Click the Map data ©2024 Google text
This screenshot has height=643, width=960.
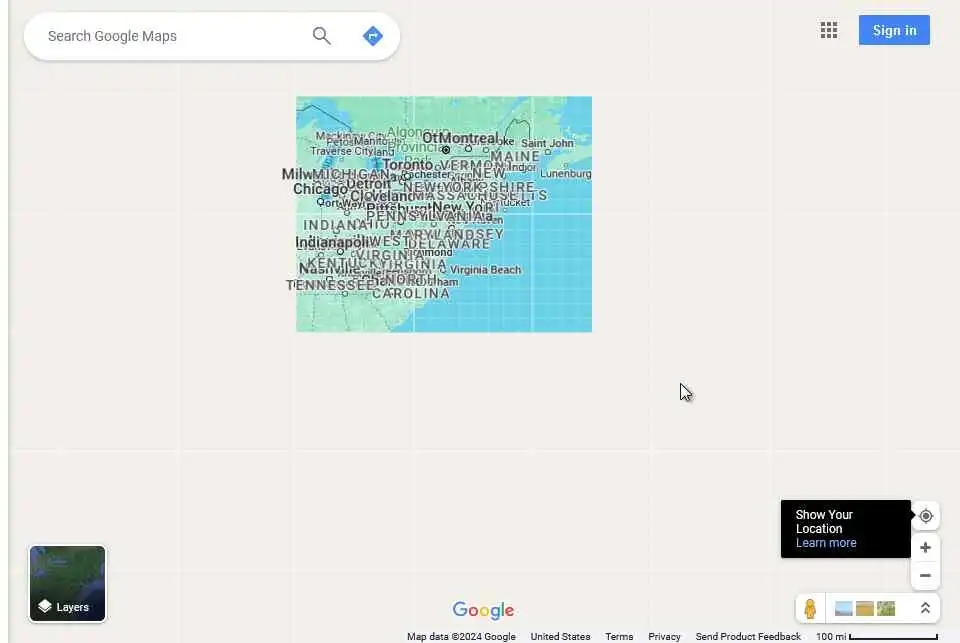coord(461,637)
